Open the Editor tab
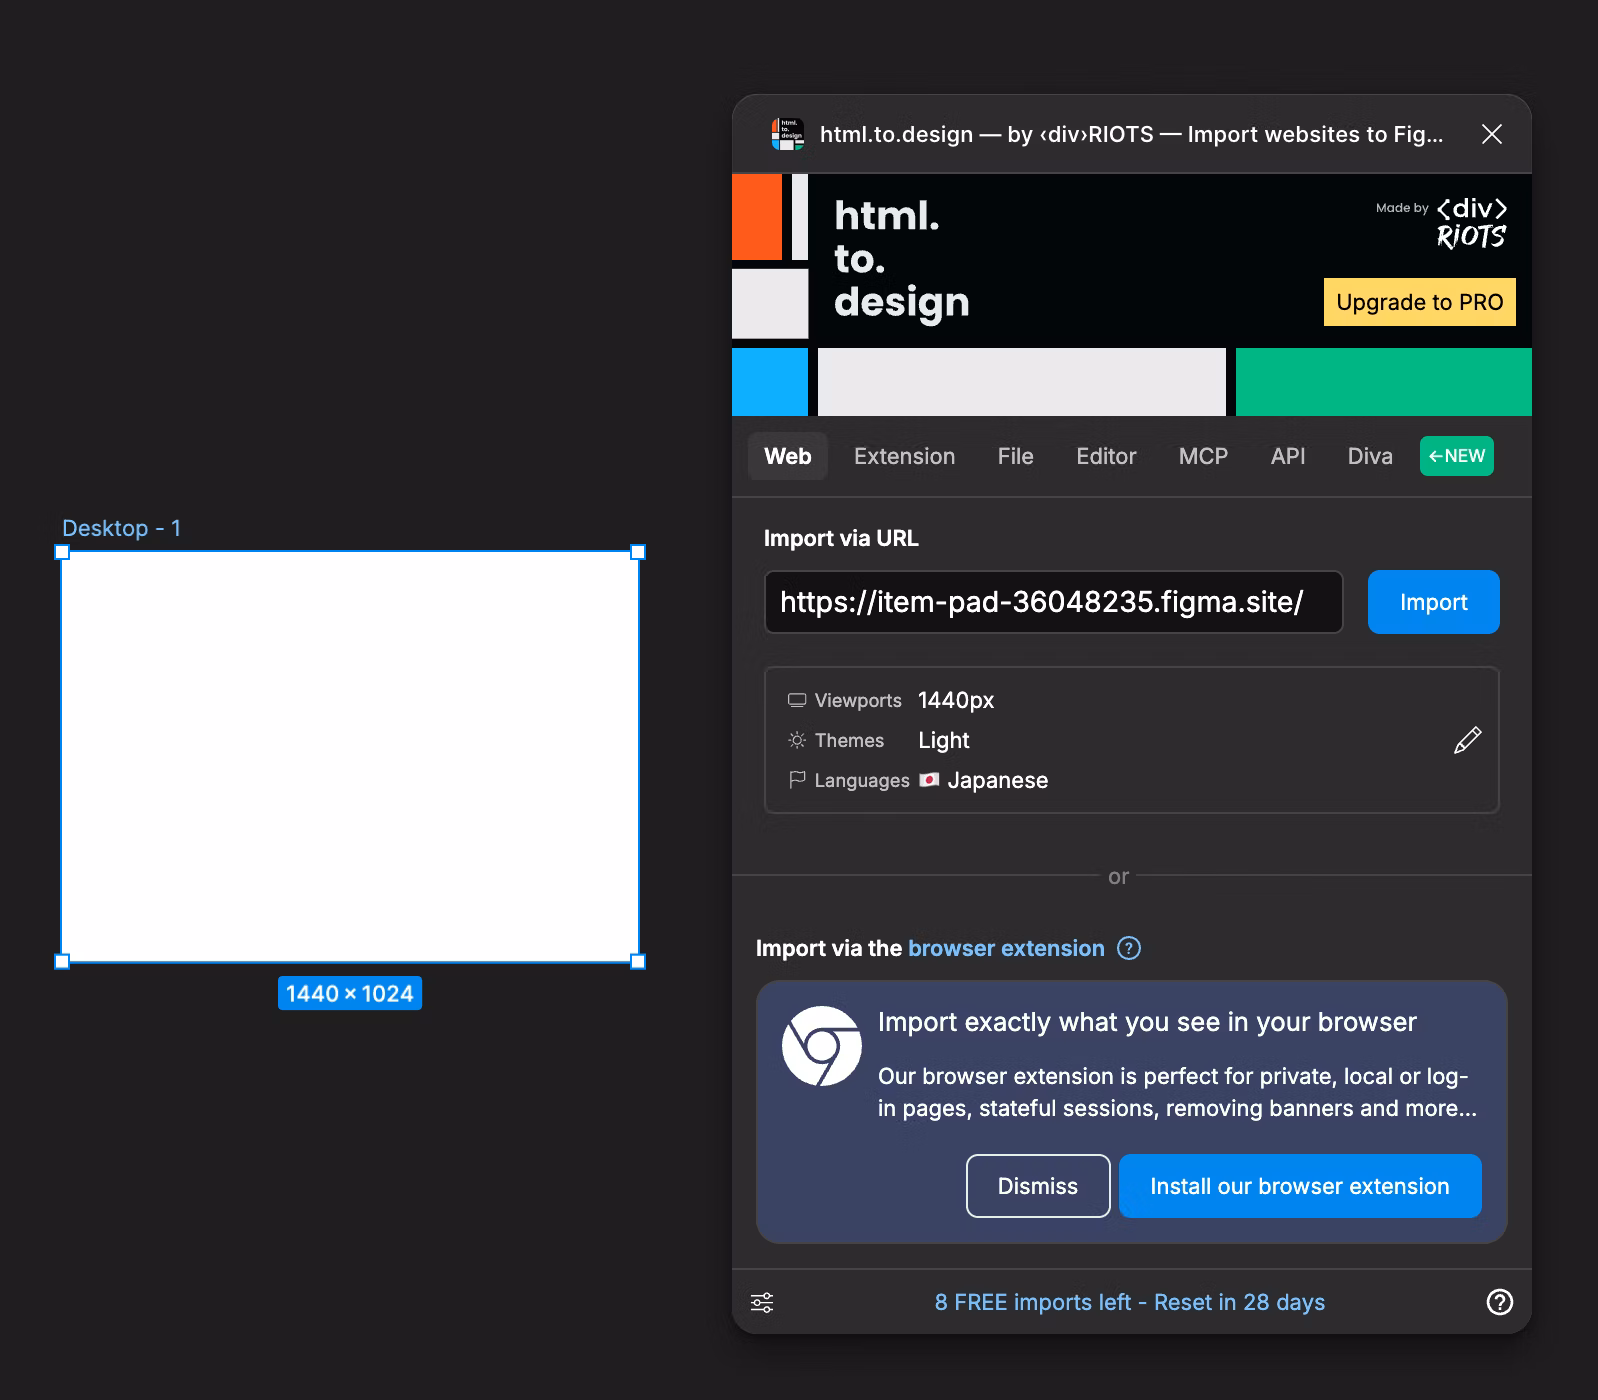 (x=1106, y=456)
